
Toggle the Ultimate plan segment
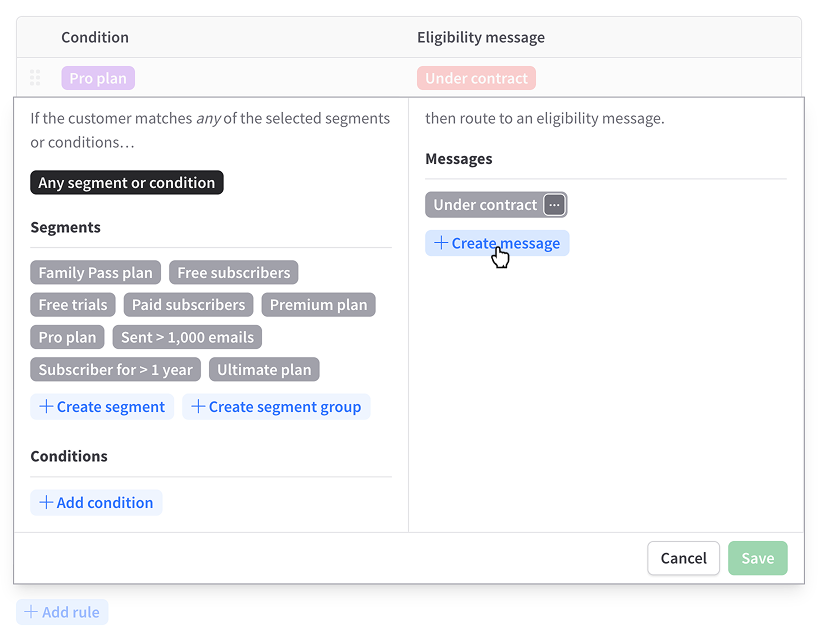264,369
